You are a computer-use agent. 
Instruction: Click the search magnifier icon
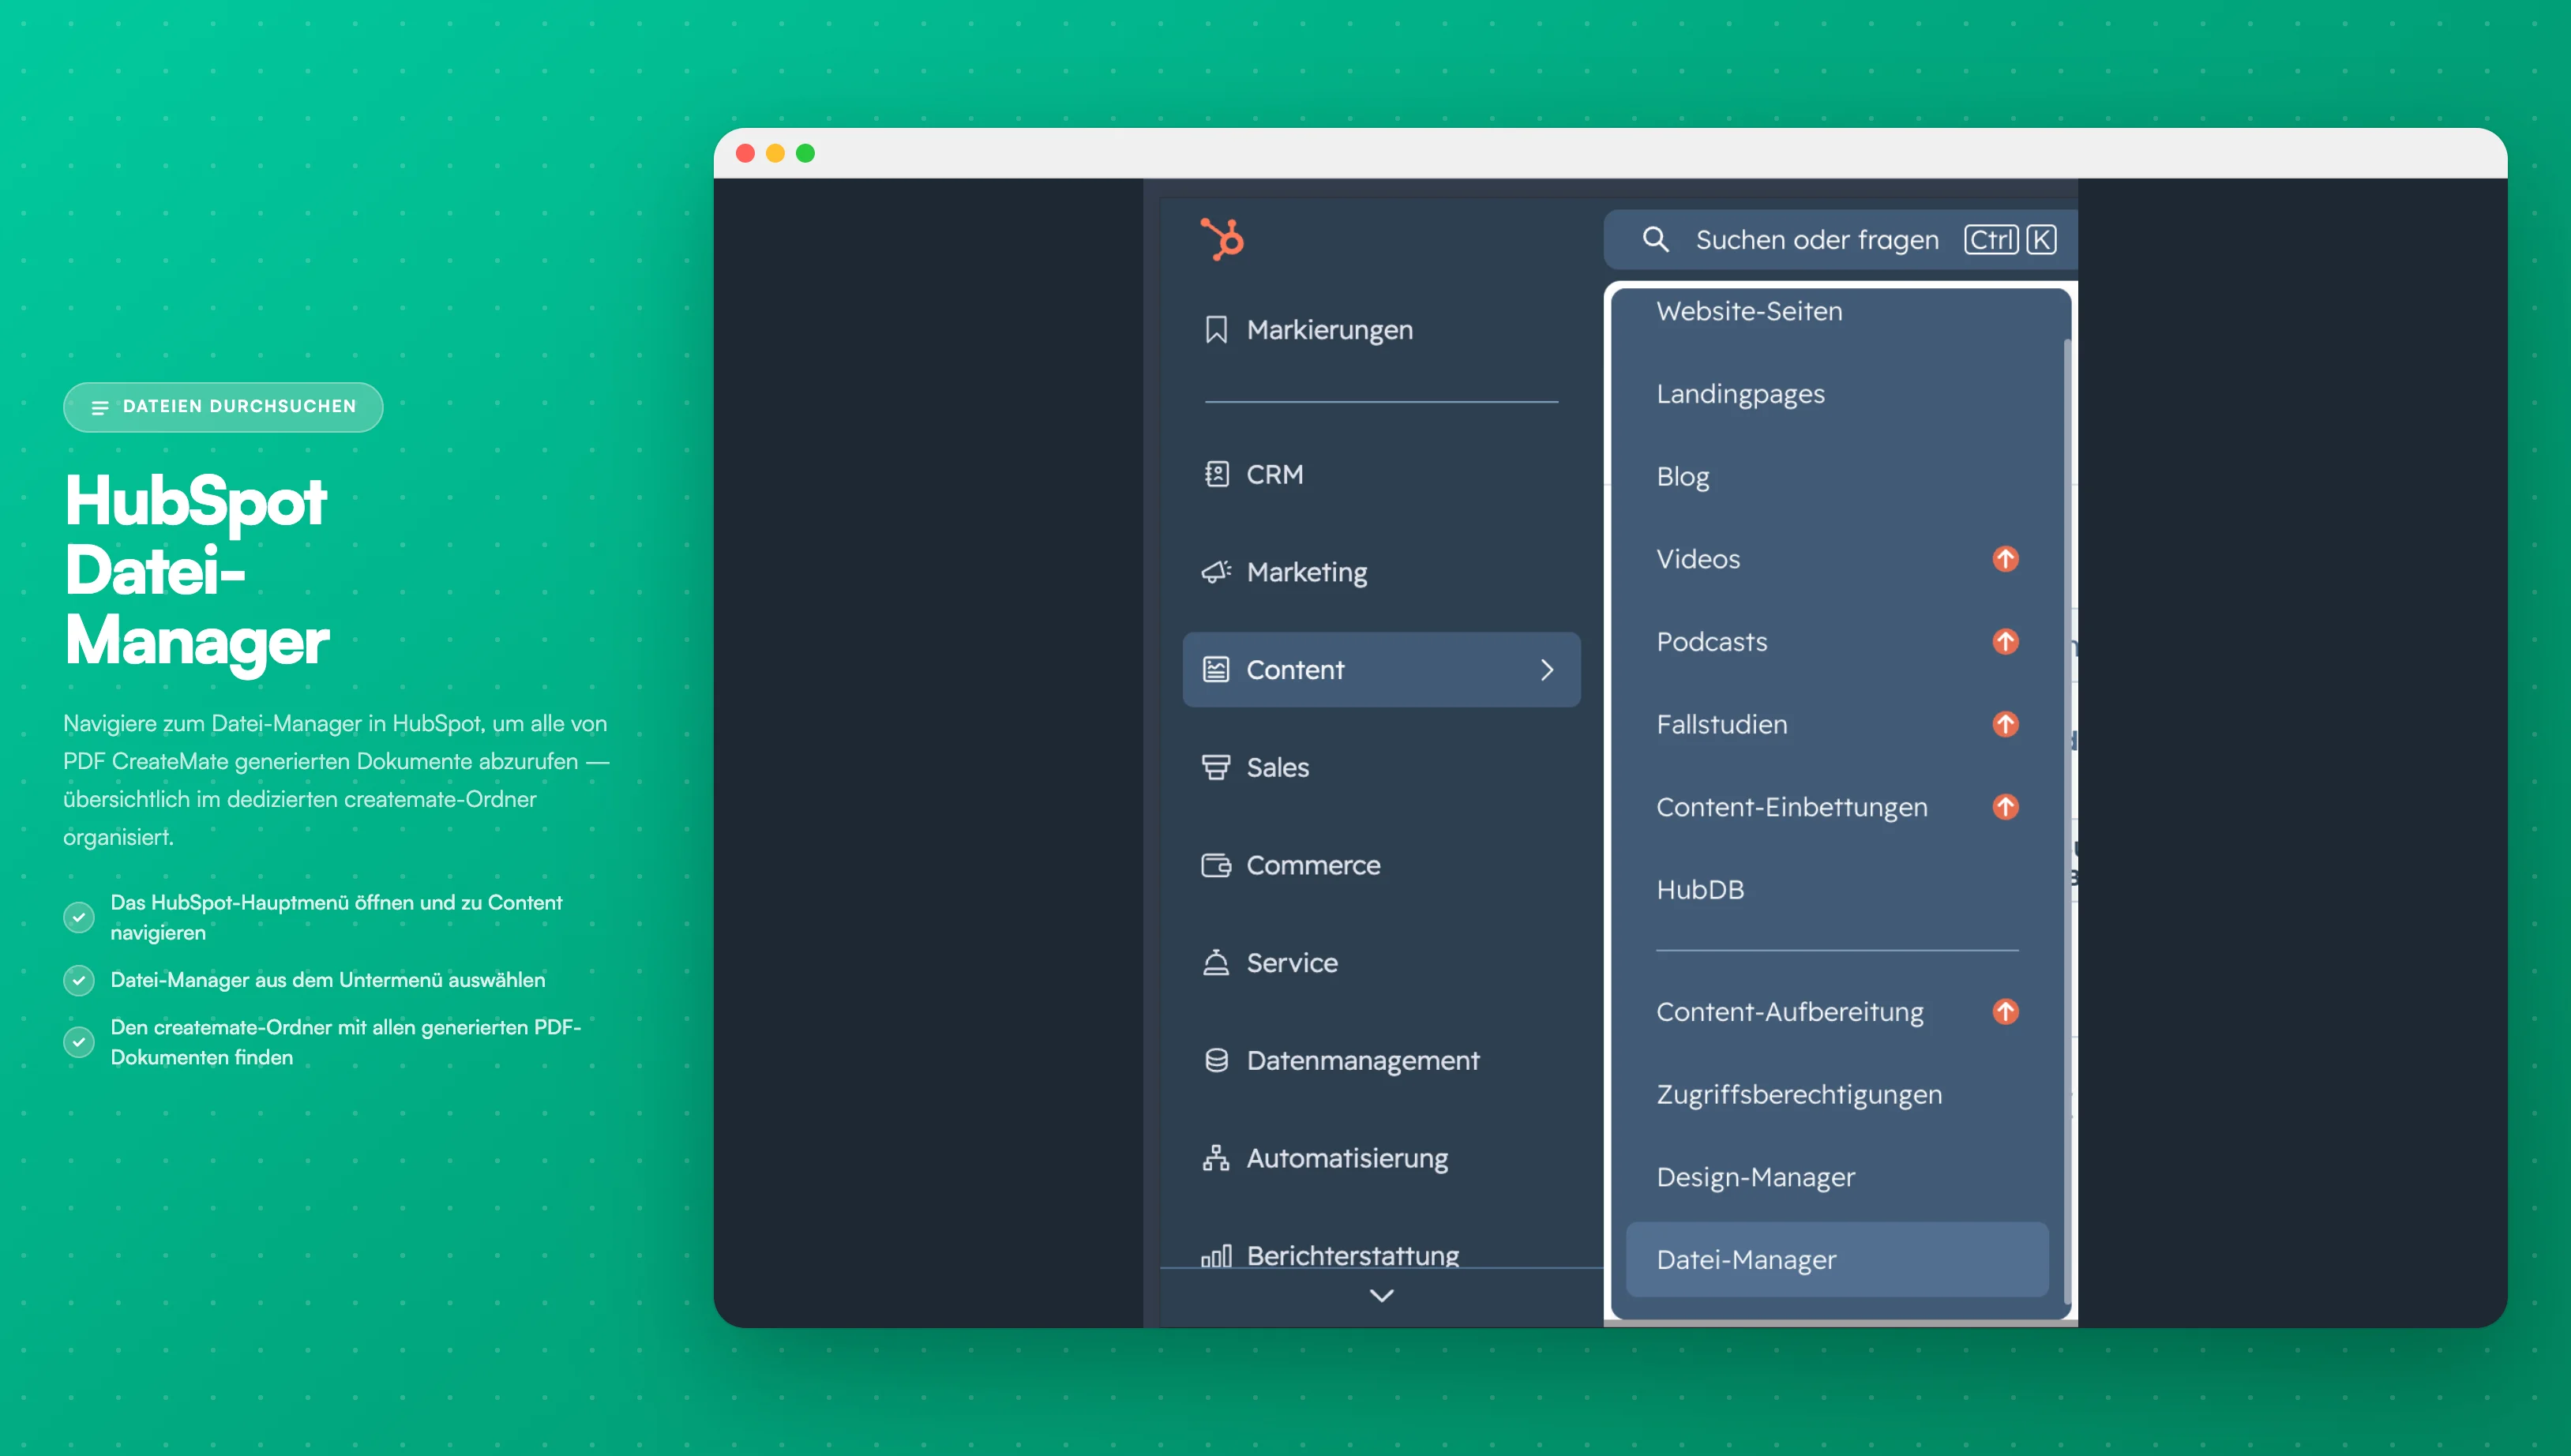pyautogui.click(x=1656, y=239)
